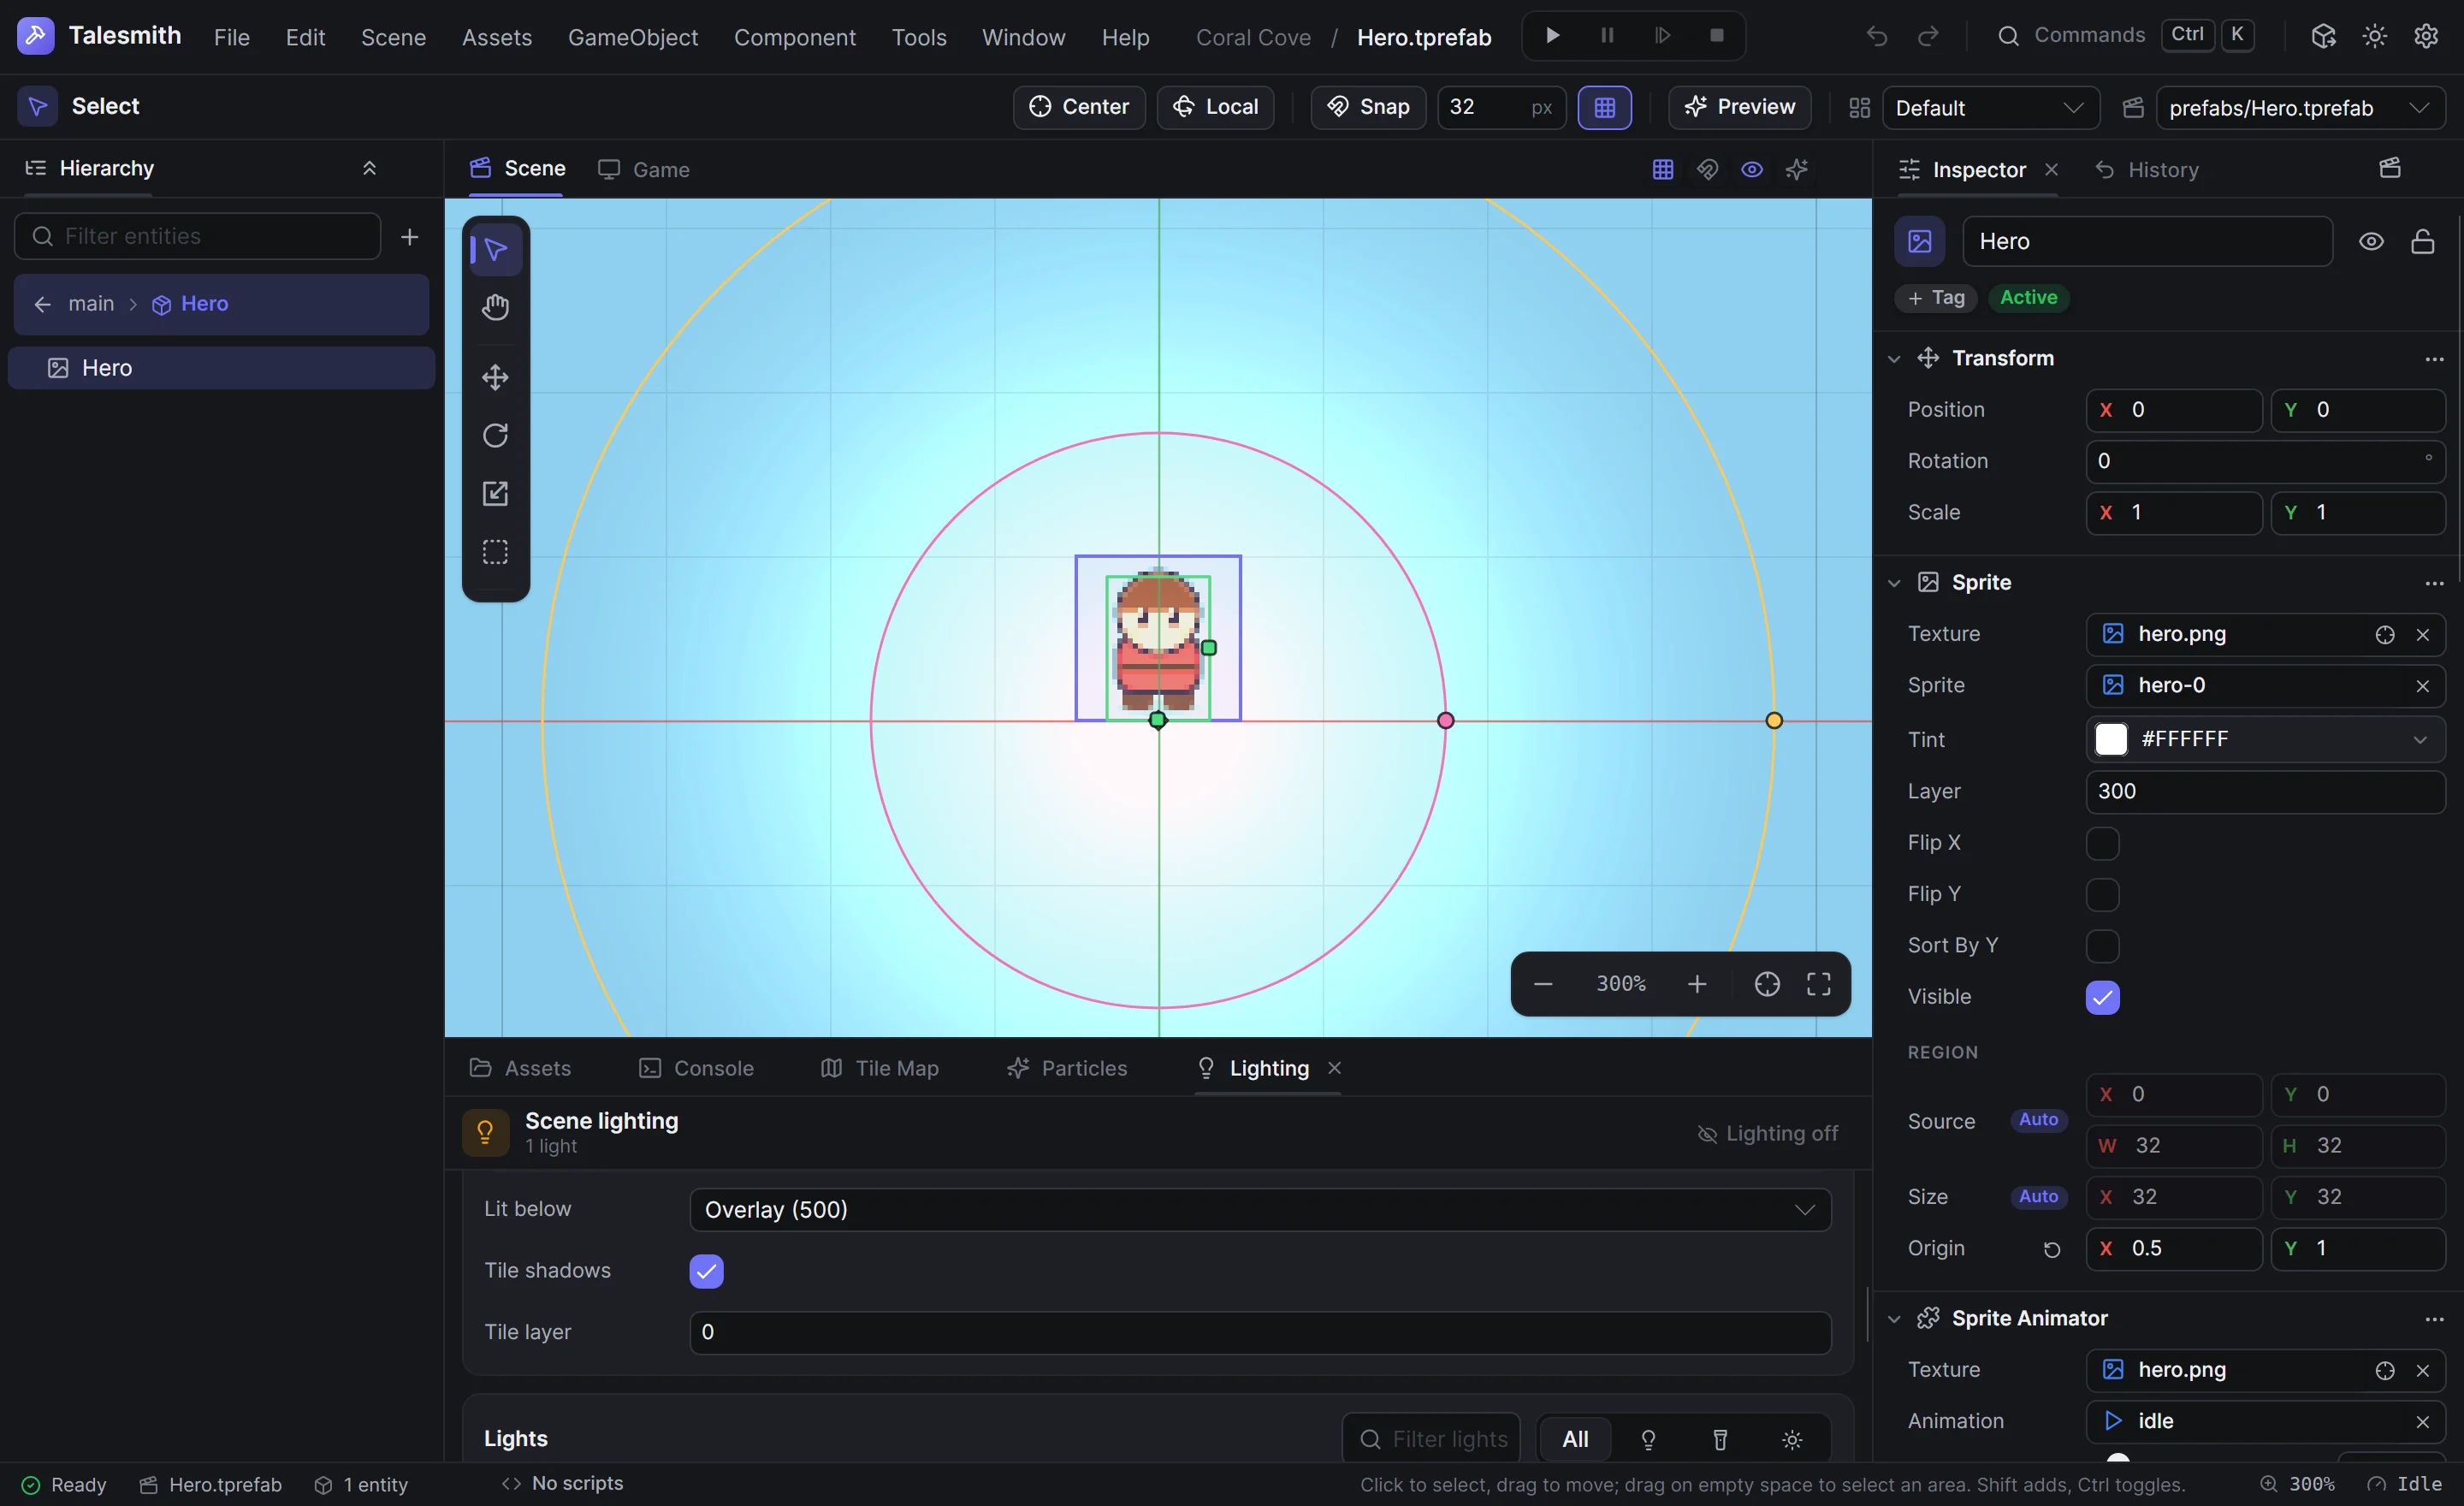Click the play button in top bar
This screenshot has height=1506, width=2464.
coord(1552,36)
